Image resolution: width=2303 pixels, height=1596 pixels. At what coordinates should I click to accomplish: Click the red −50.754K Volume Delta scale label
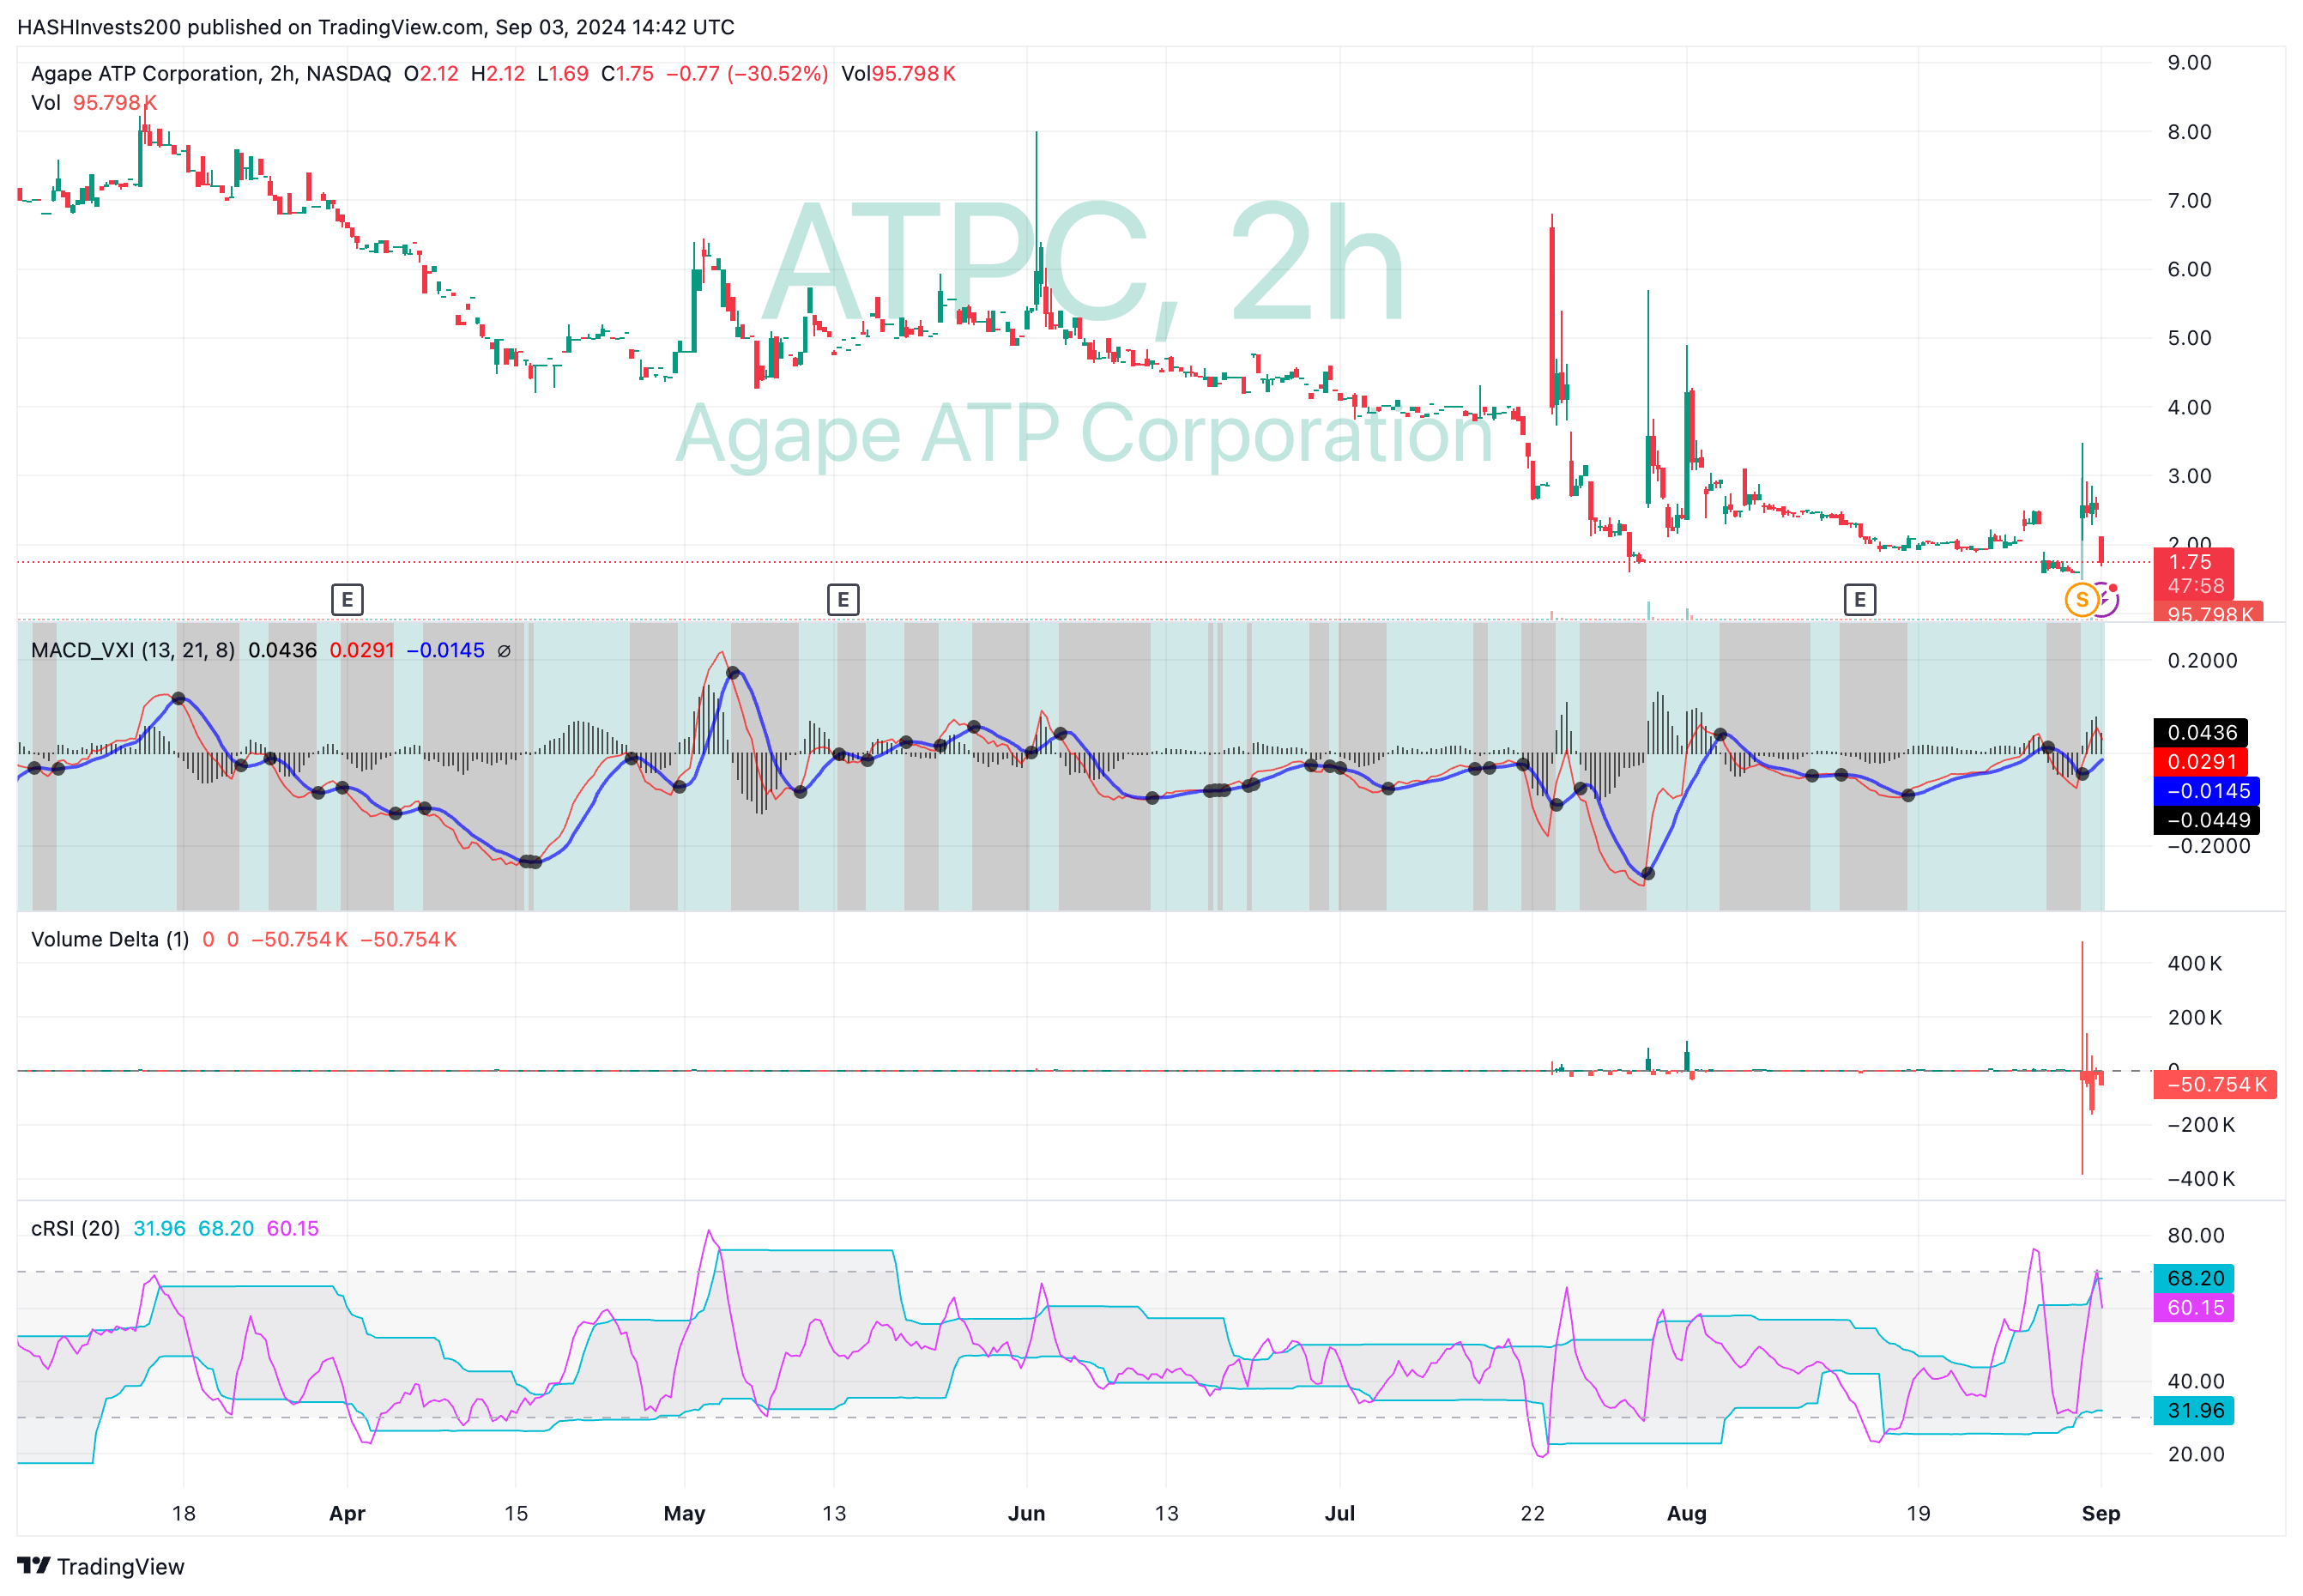click(2215, 1085)
